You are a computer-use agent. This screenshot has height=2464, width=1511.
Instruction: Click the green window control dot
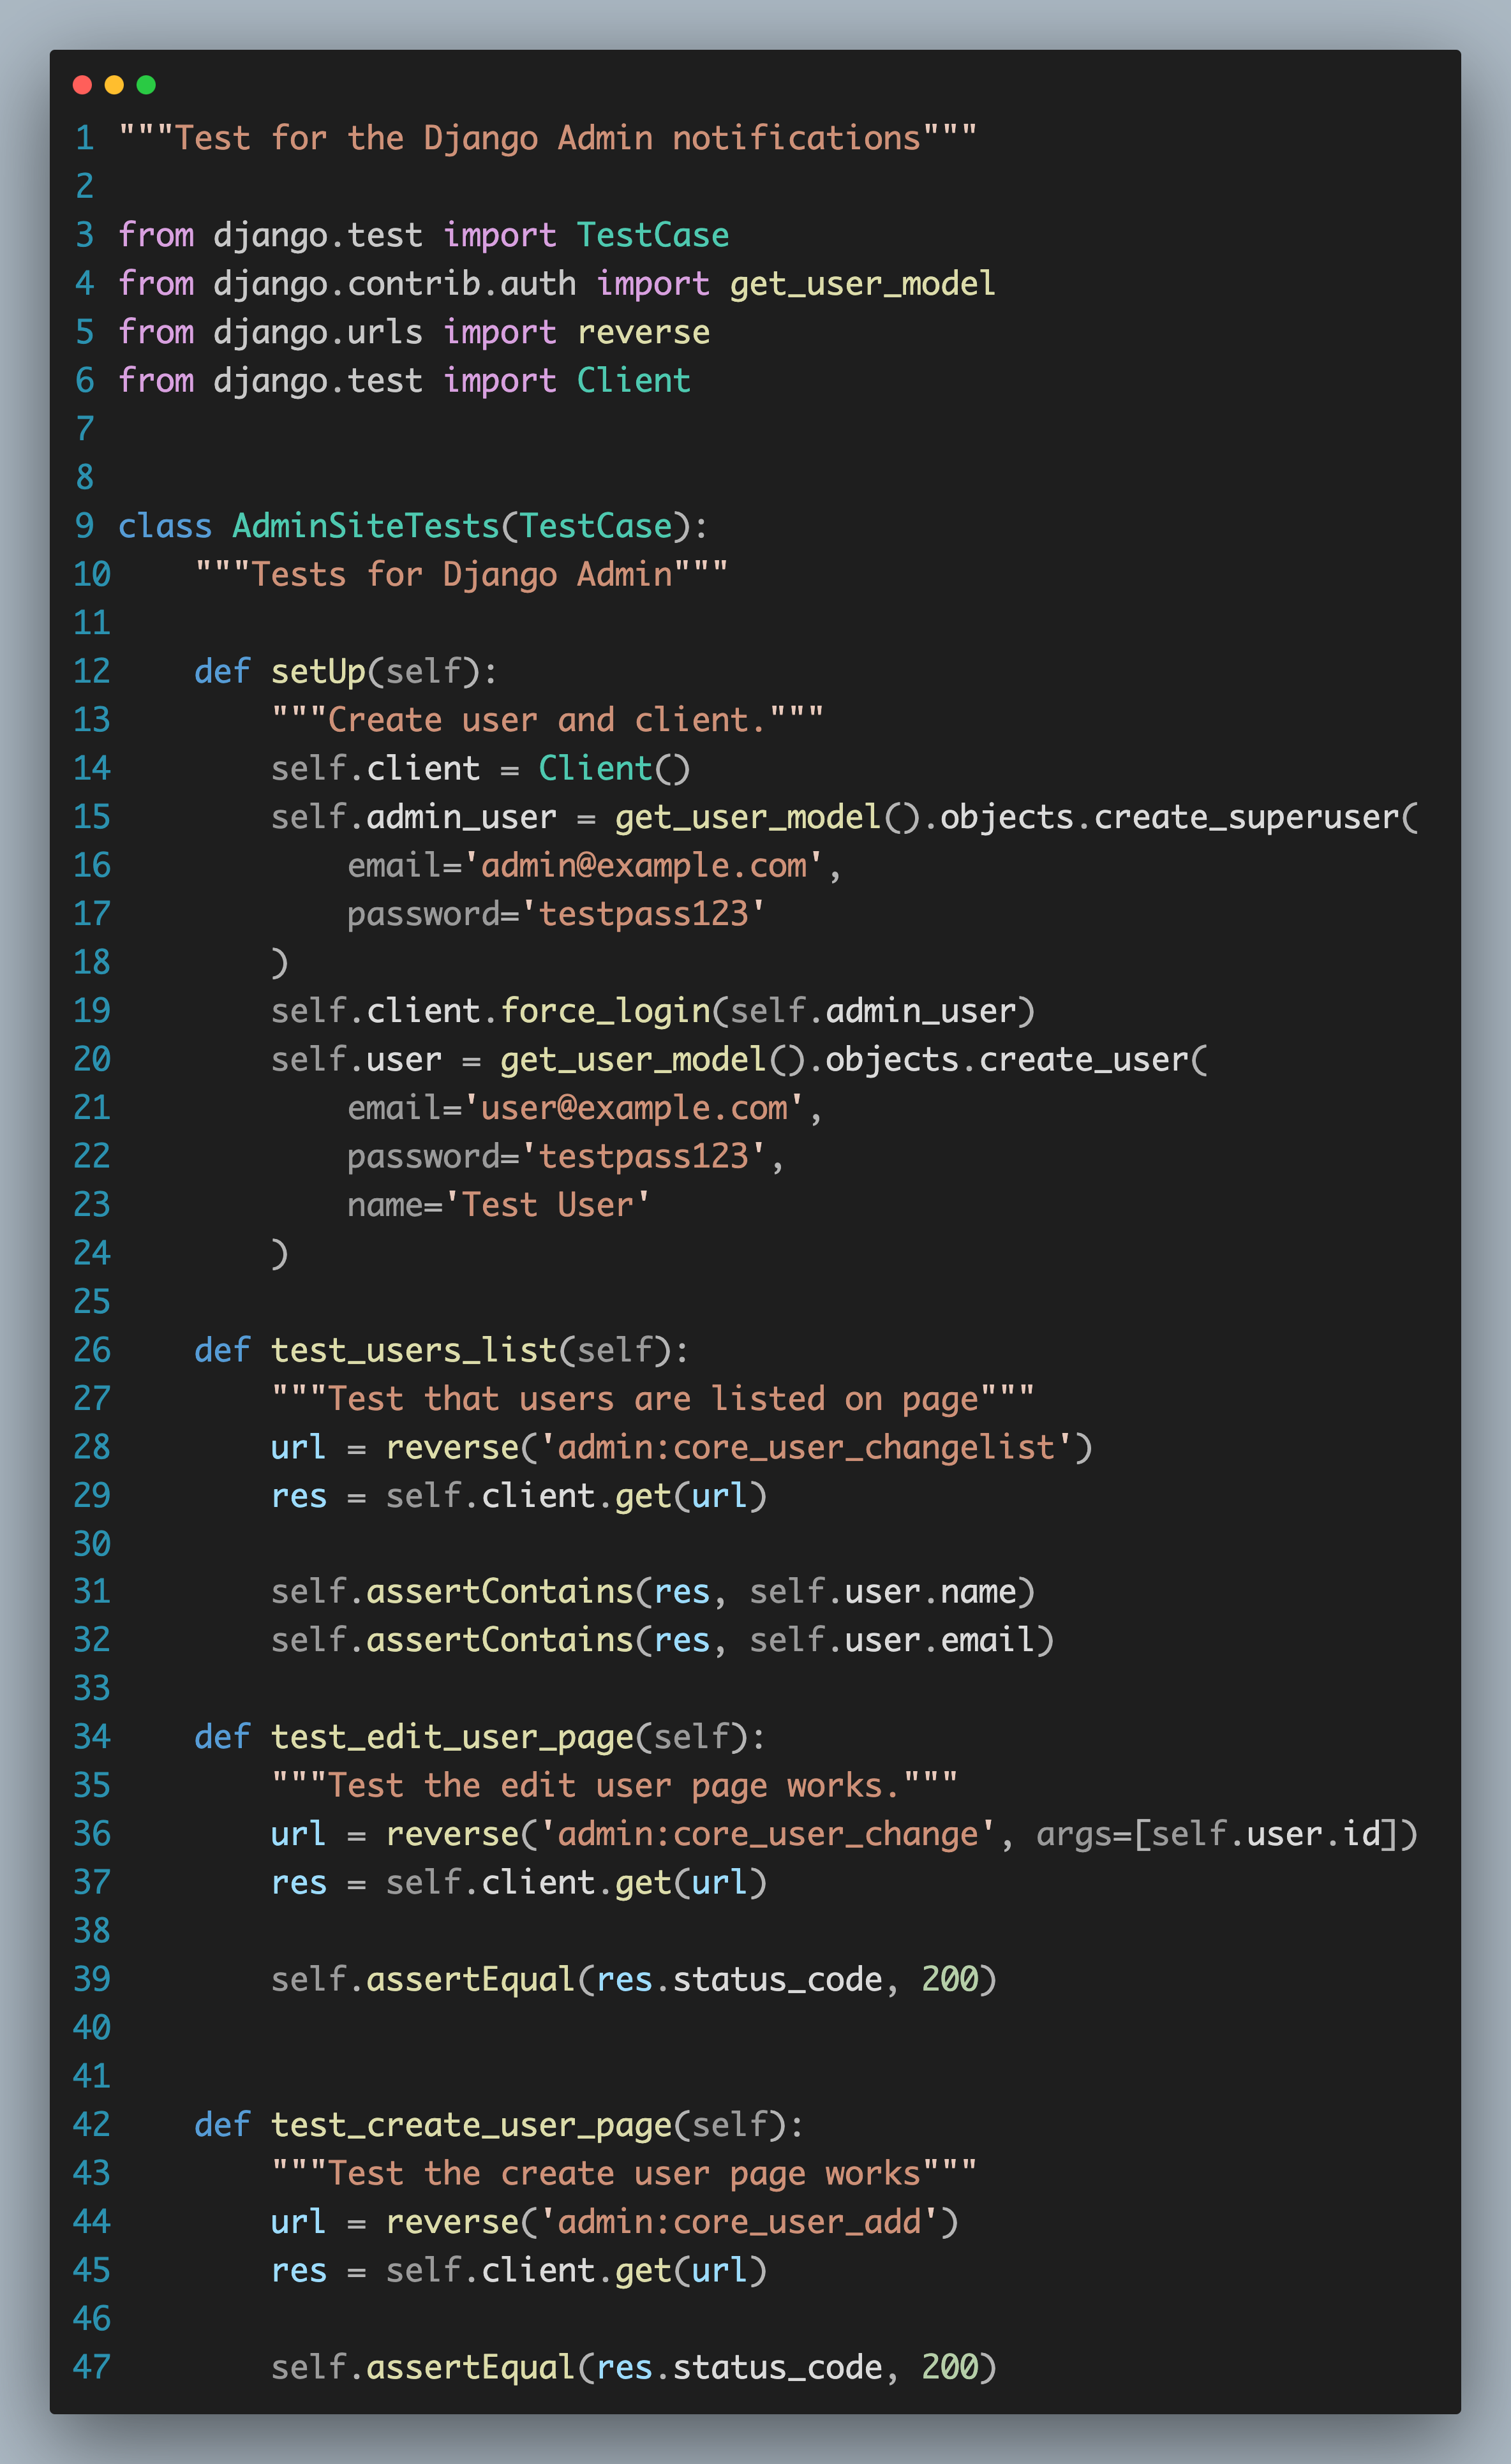146,85
